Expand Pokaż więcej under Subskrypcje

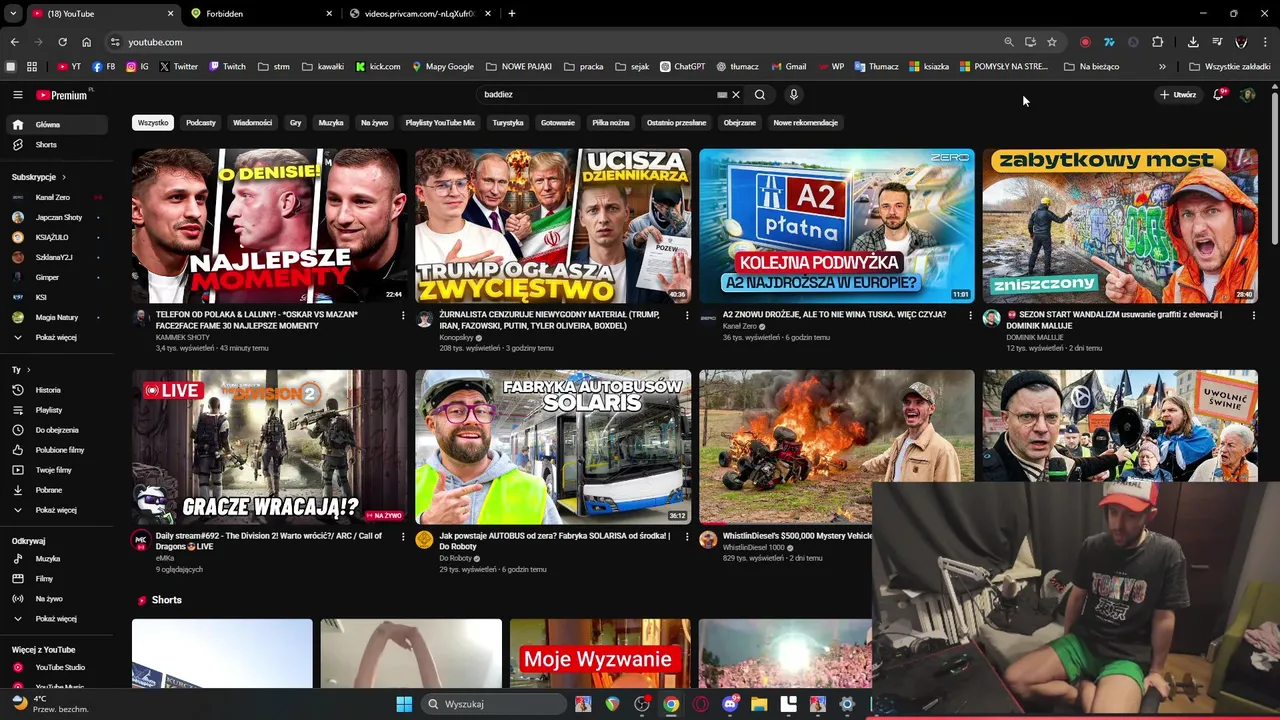[x=56, y=337]
